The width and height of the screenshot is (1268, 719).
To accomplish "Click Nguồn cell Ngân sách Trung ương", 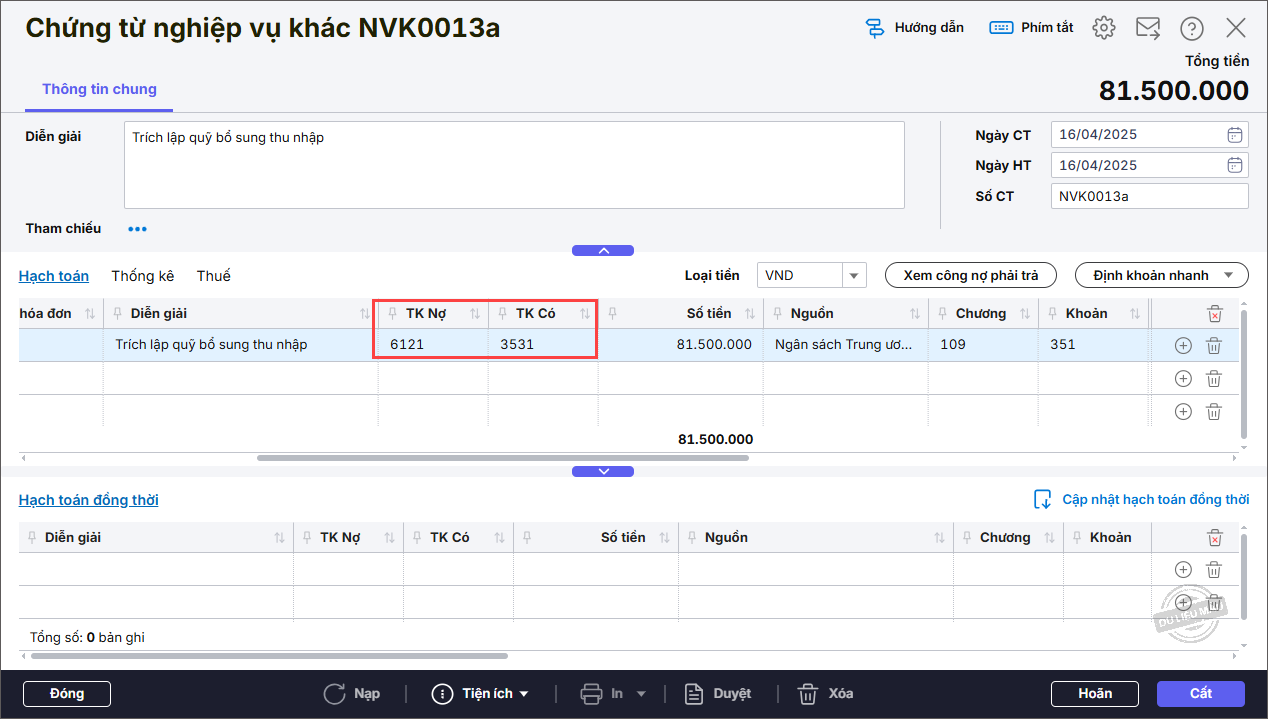I will pyautogui.click(x=845, y=345).
